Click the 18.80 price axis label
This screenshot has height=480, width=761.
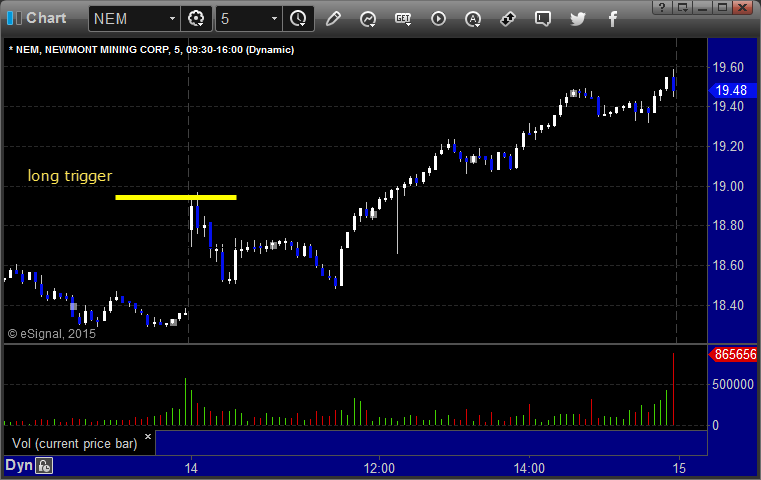click(x=728, y=225)
